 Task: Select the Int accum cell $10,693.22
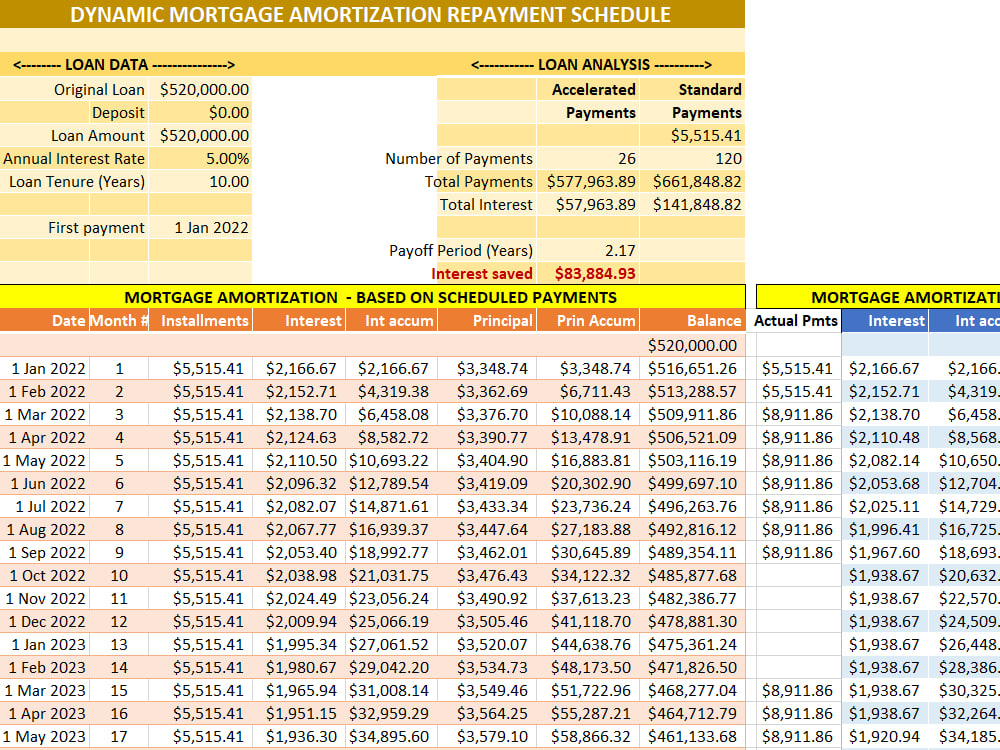pos(392,460)
